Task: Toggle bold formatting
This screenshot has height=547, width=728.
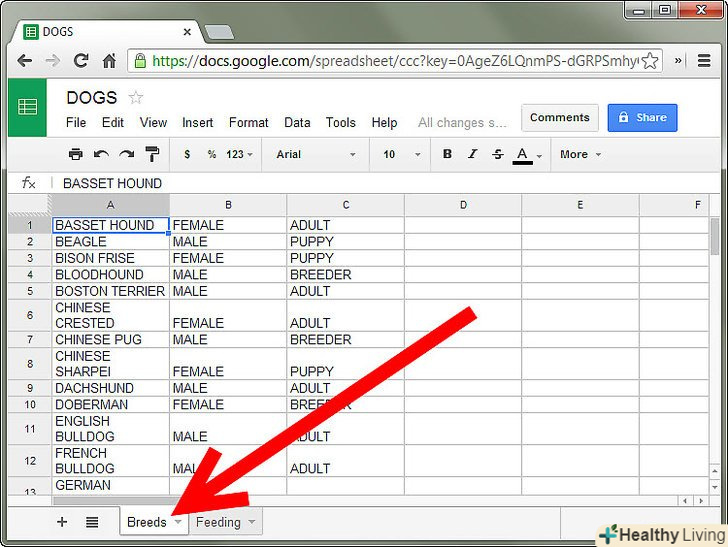Action: tap(447, 154)
